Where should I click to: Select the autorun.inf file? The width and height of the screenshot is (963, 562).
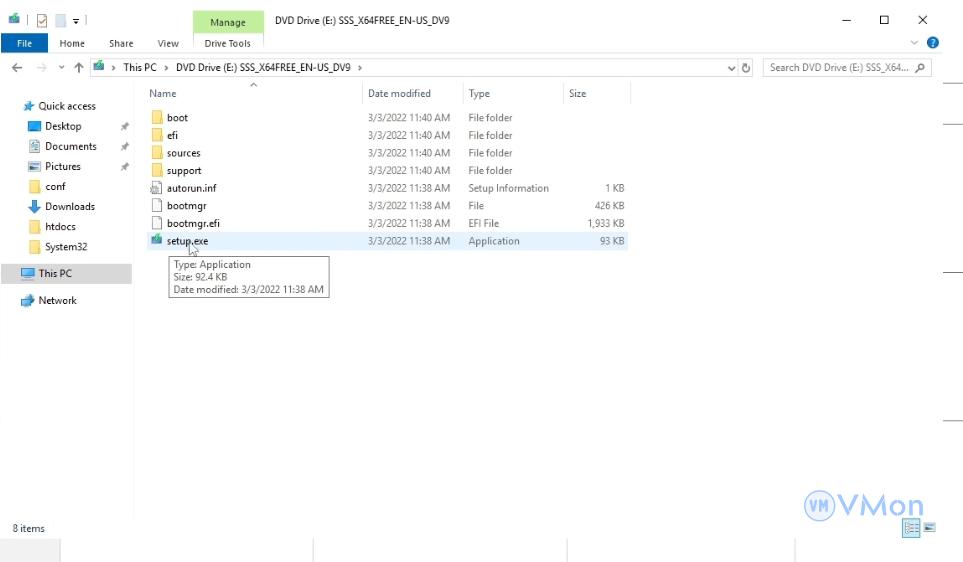(x=191, y=188)
